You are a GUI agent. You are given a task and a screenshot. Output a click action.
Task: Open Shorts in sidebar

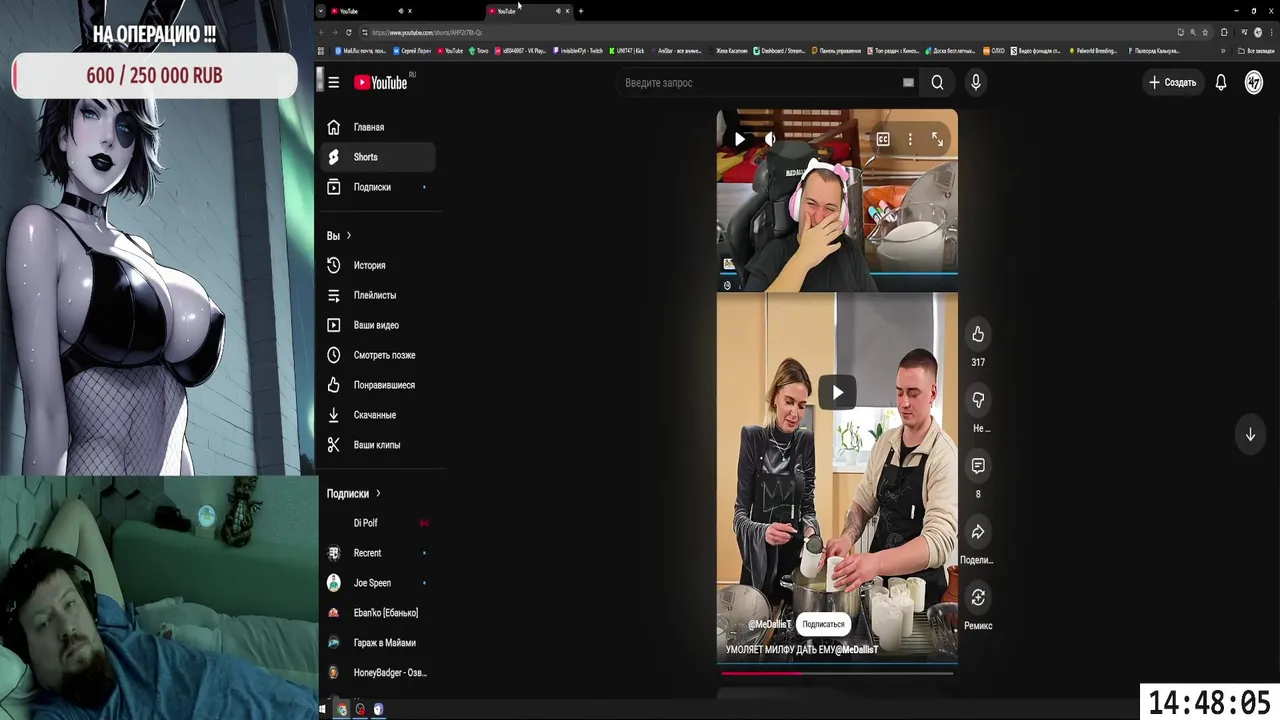tap(378, 157)
